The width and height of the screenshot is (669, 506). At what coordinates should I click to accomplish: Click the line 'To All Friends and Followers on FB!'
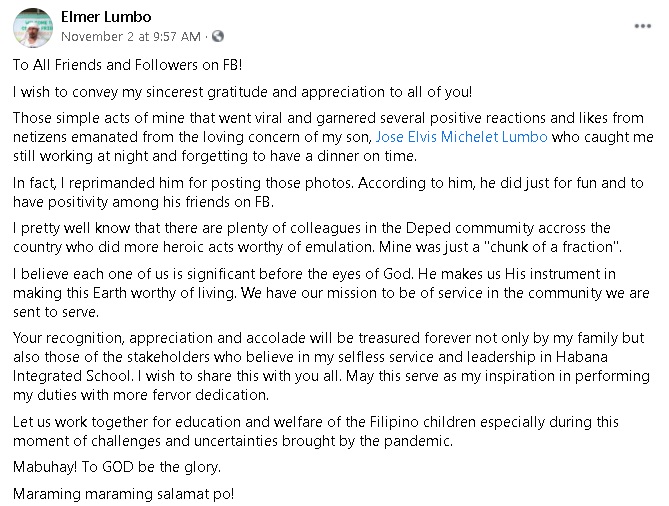click(128, 65)
